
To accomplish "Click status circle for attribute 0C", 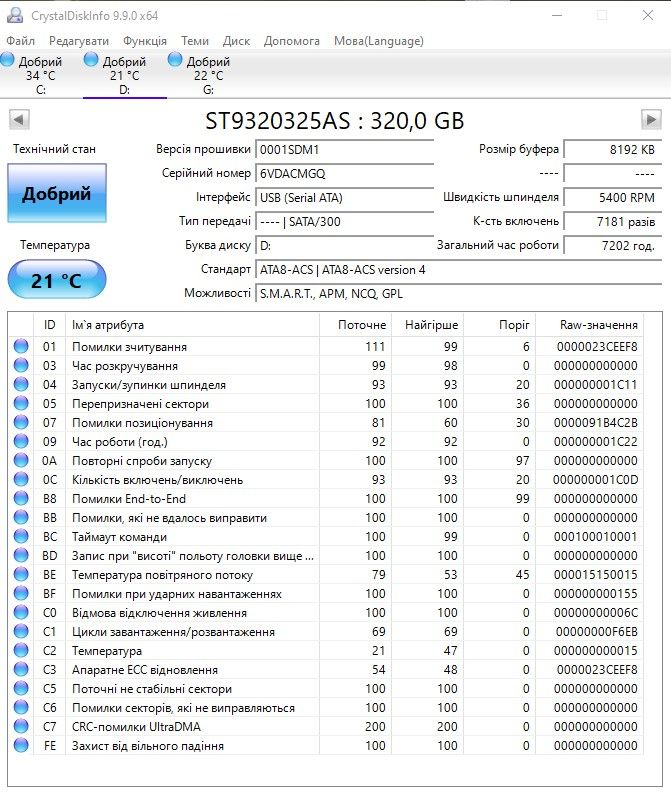I will click(21, 479).
